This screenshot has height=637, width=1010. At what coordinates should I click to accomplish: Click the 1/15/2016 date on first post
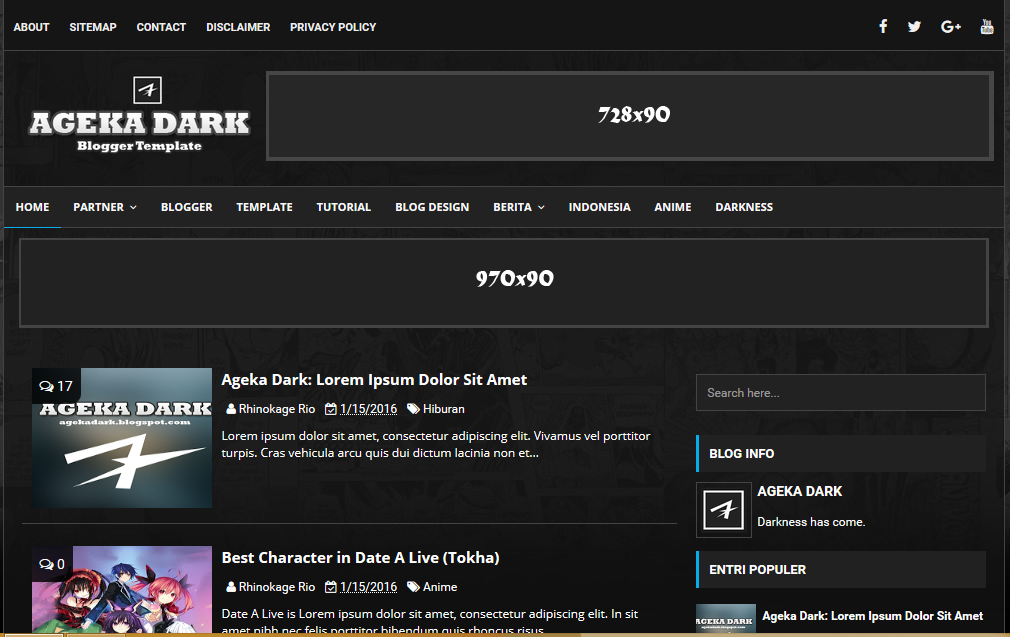368,409
